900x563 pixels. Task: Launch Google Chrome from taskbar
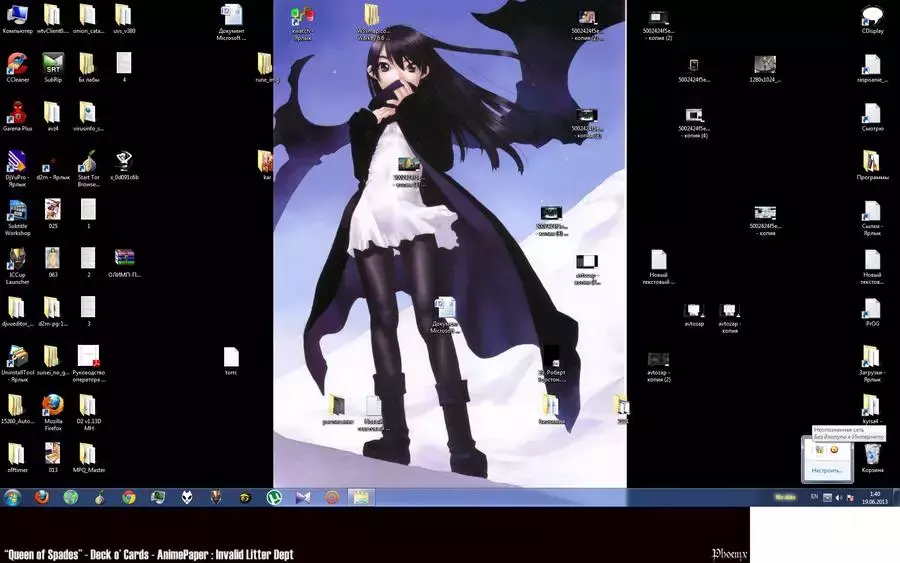pyautogui.click(x=129, y=497)
